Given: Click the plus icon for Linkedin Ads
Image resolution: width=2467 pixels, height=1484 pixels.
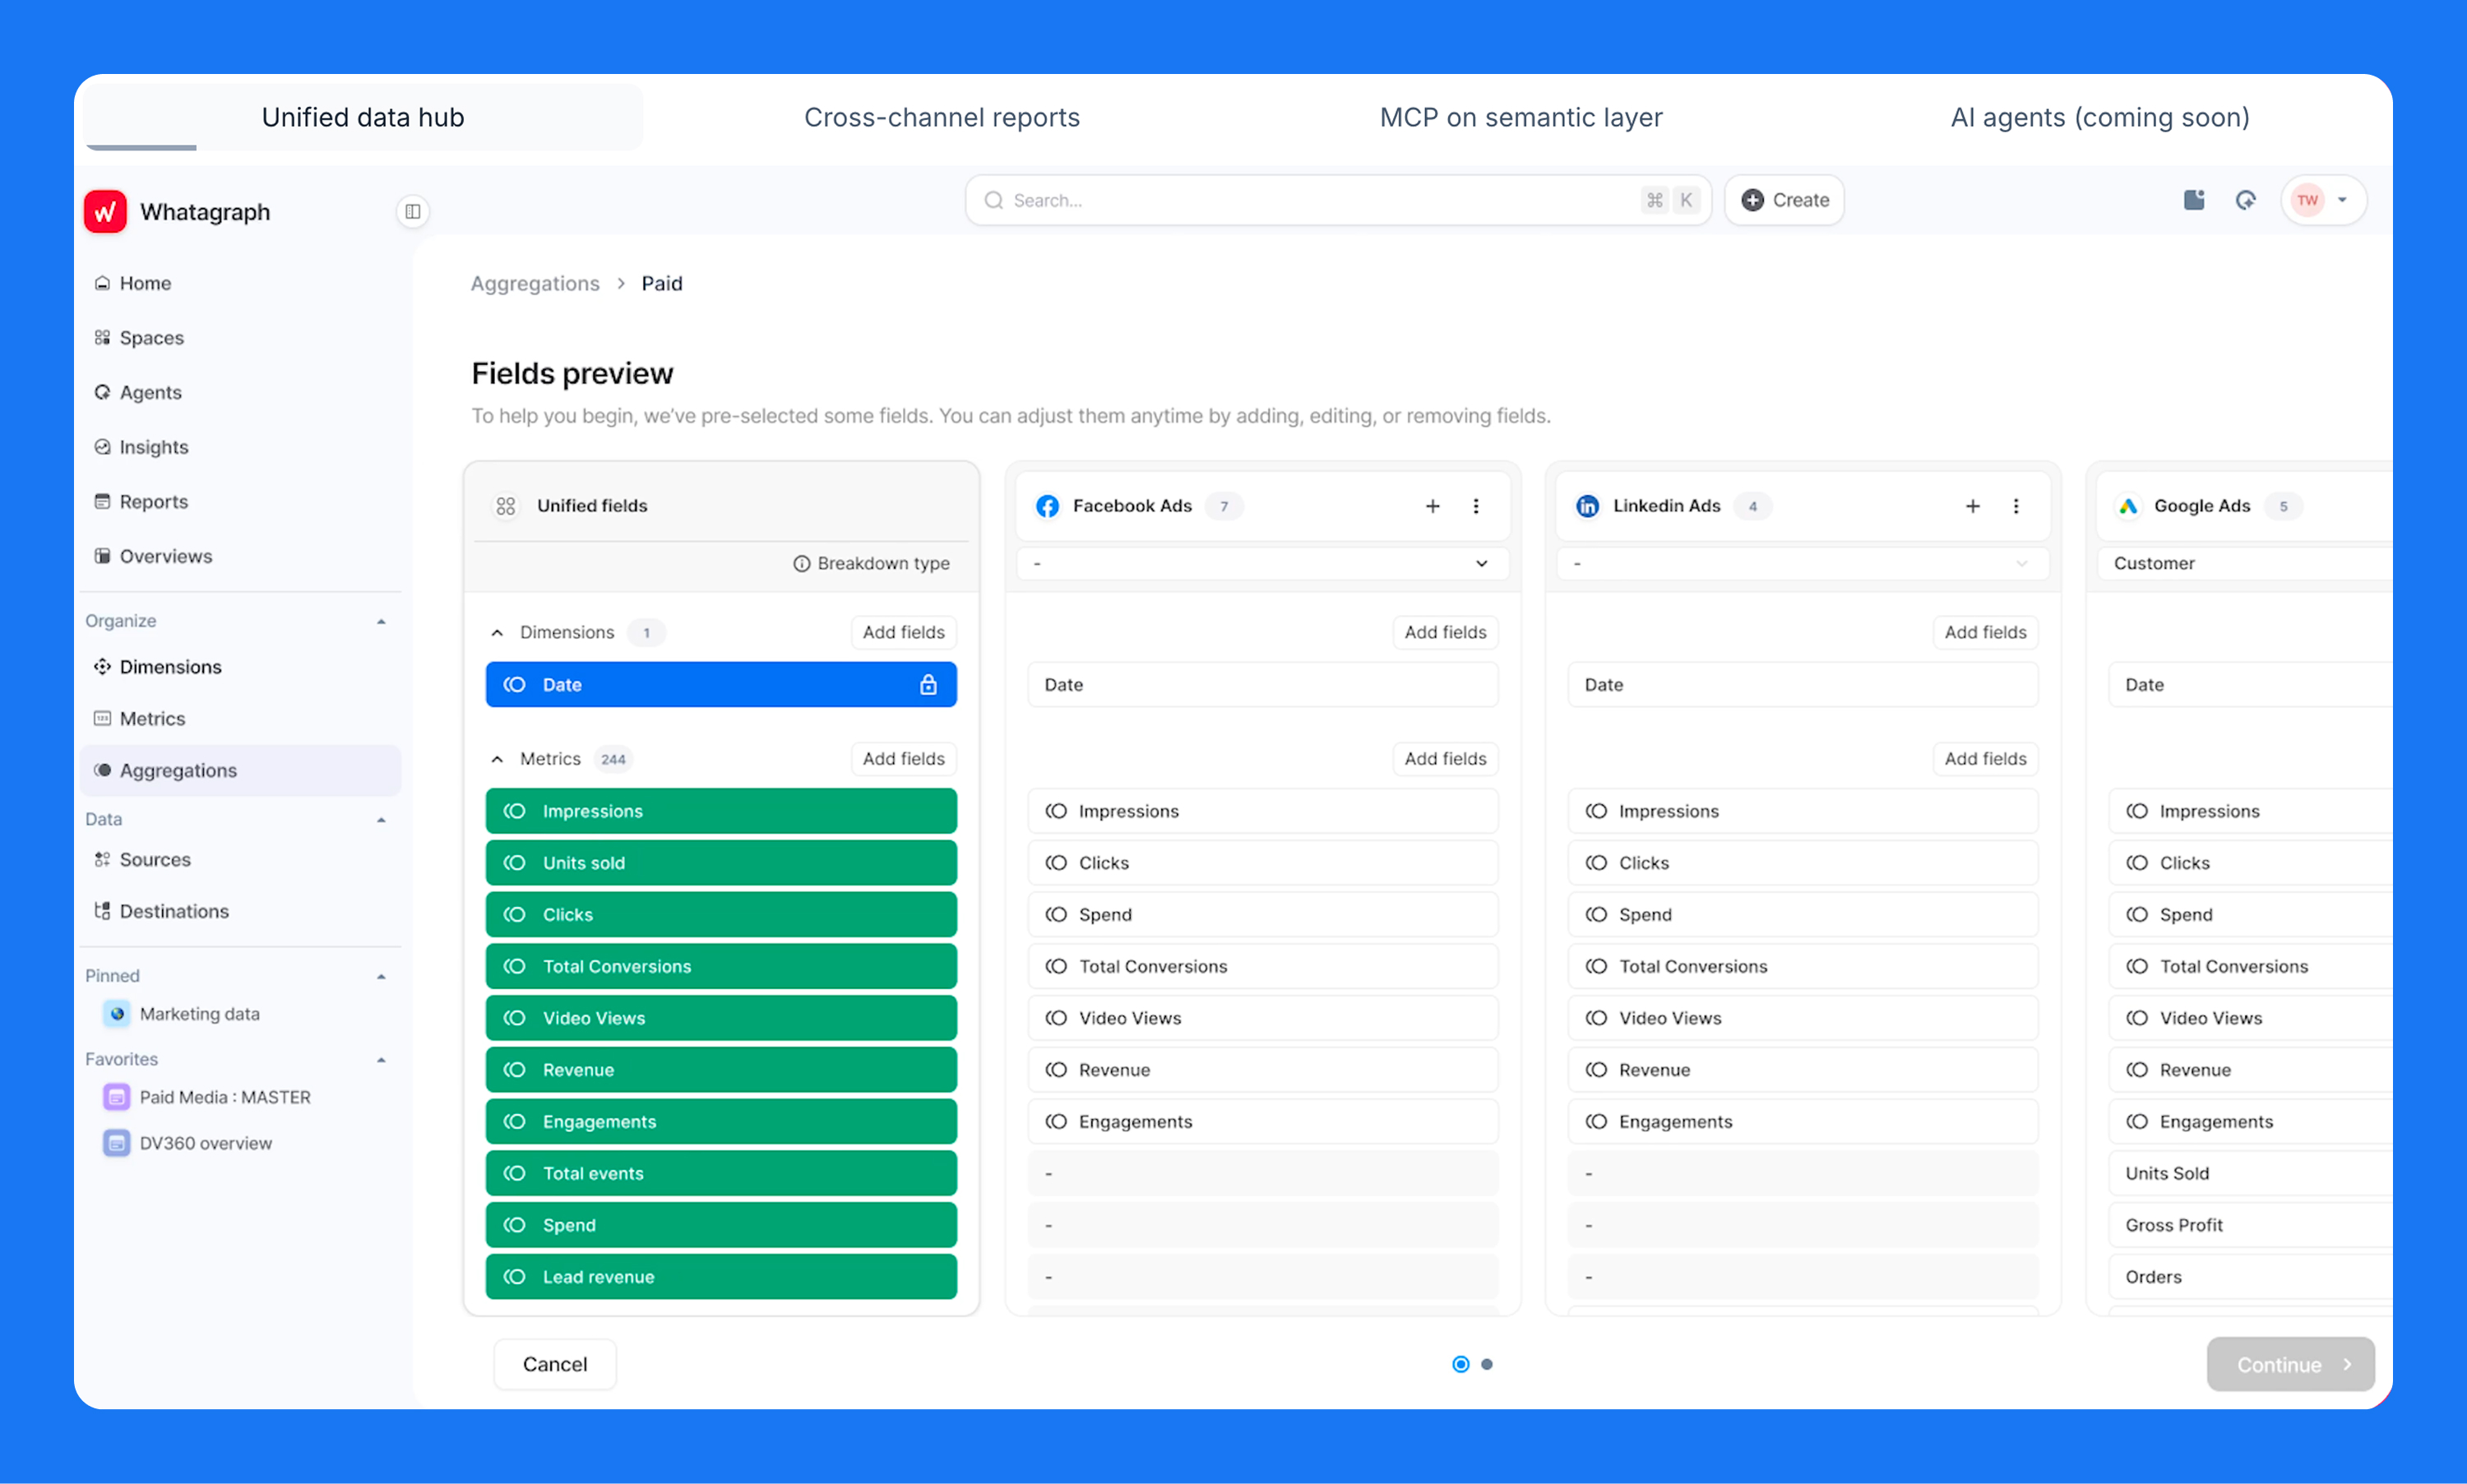Looking at the screenshot, I should [1972, 506].
